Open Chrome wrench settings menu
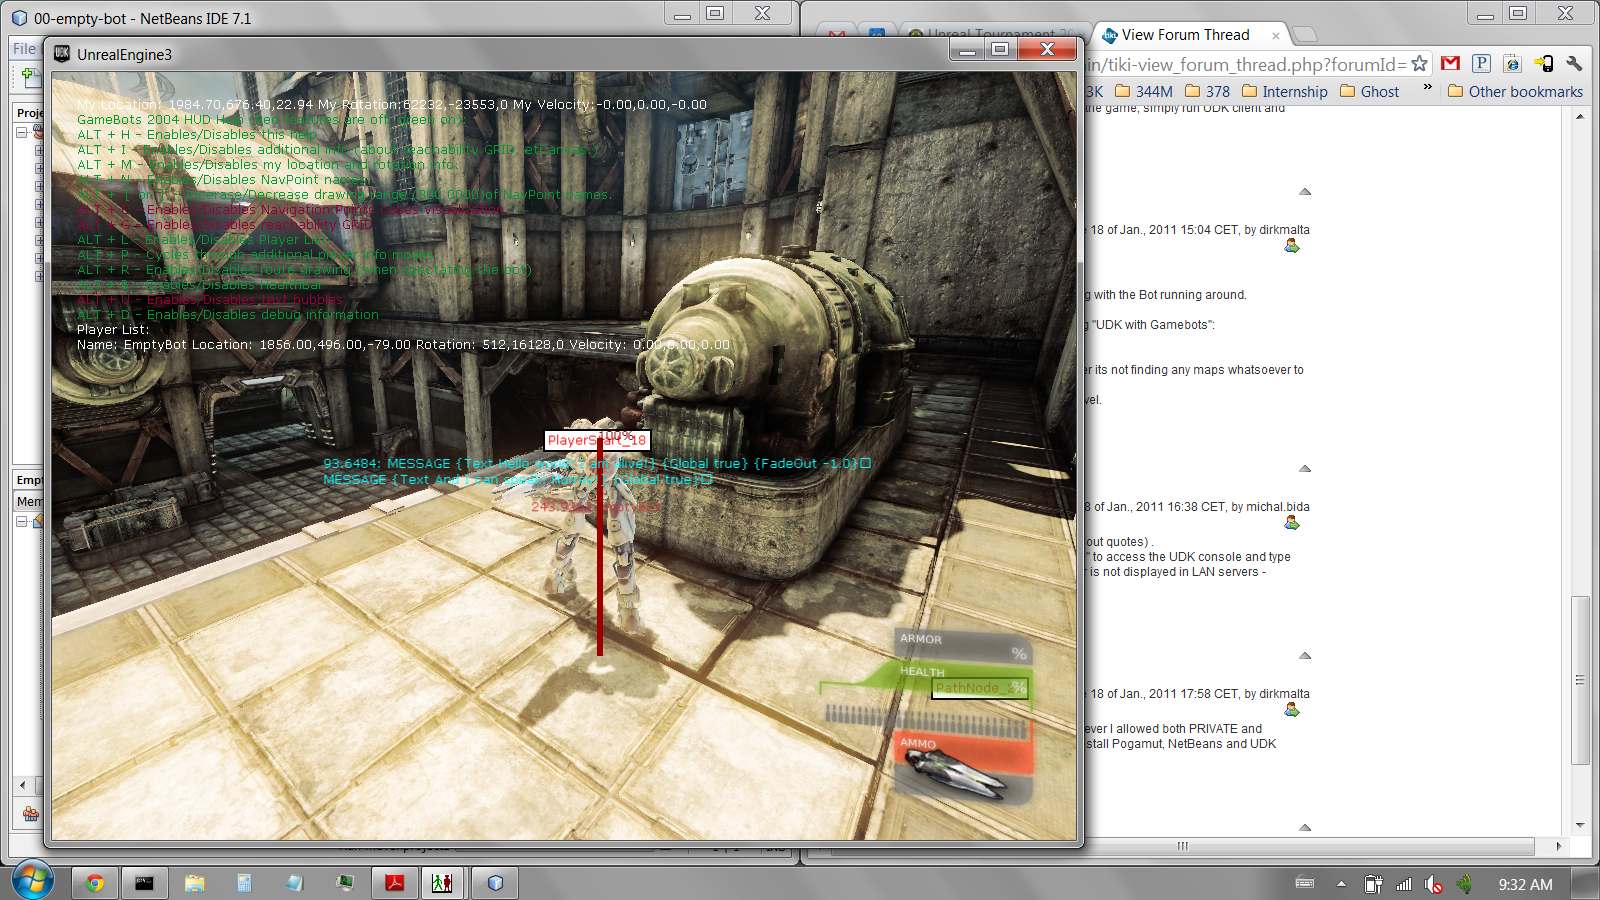This screenshot has height=900, width=1600. point(1575,64)
